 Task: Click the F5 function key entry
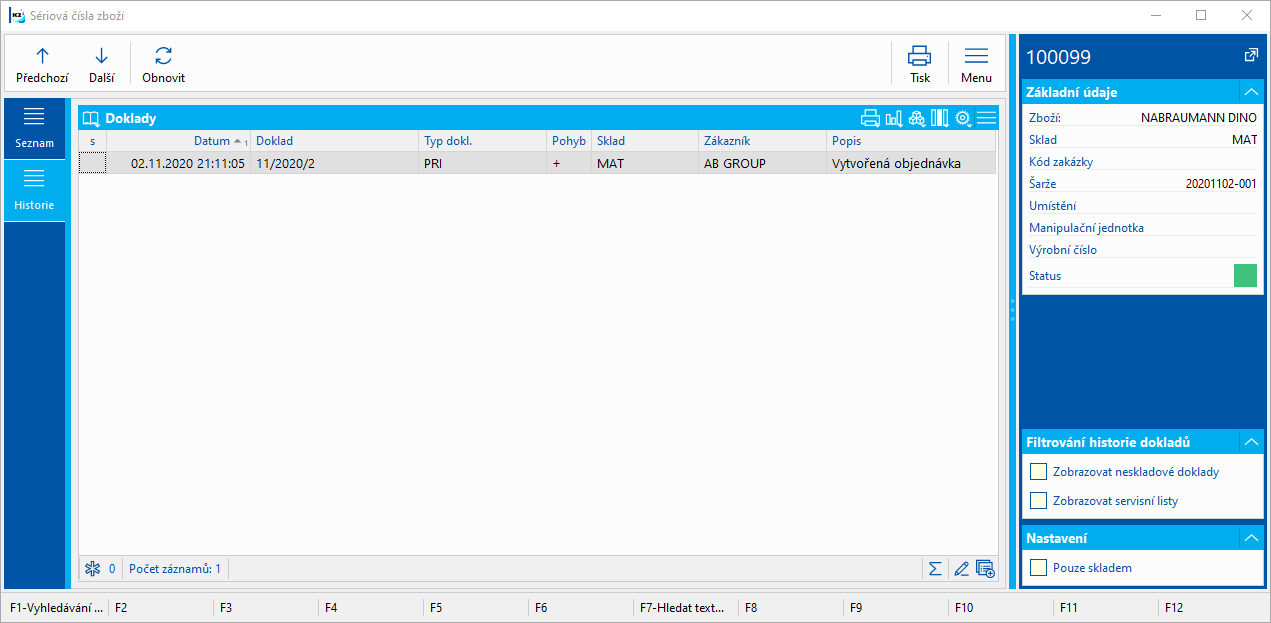476,607
